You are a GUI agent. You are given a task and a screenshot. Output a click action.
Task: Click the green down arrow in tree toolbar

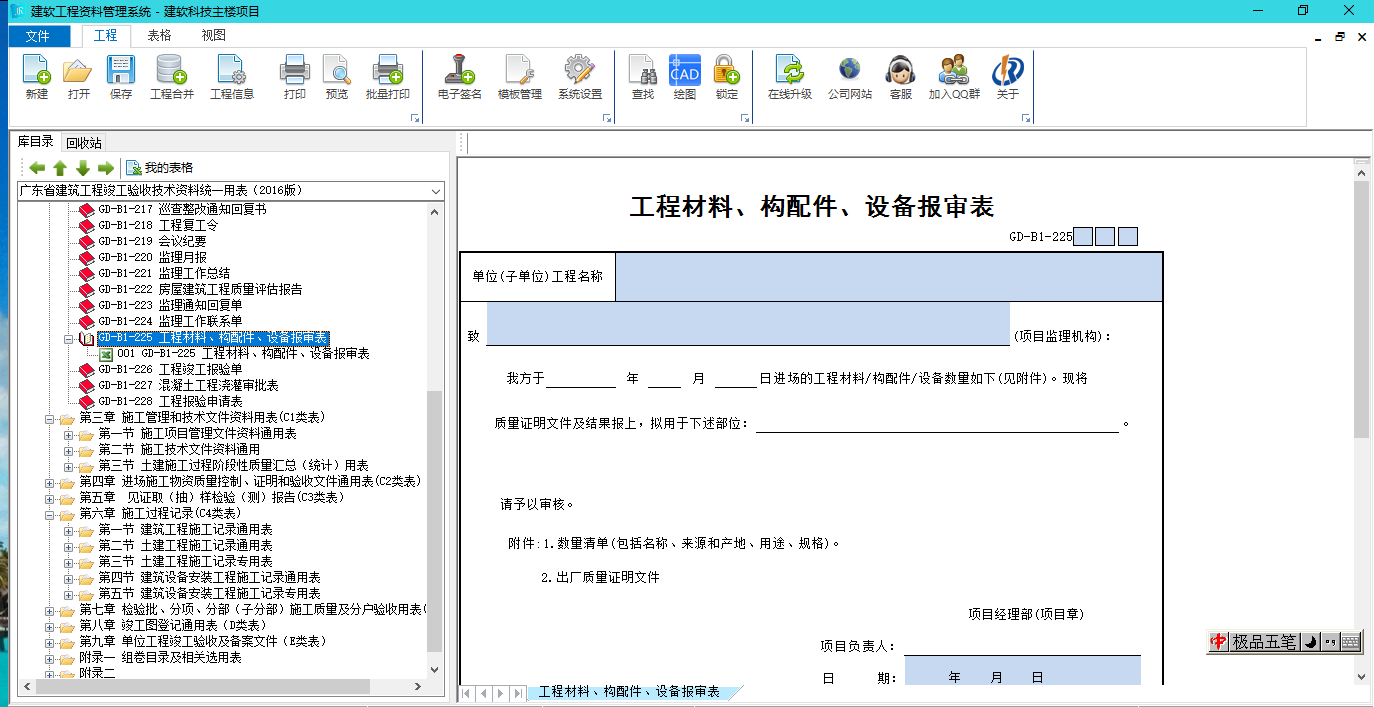[x=83, y=168]
